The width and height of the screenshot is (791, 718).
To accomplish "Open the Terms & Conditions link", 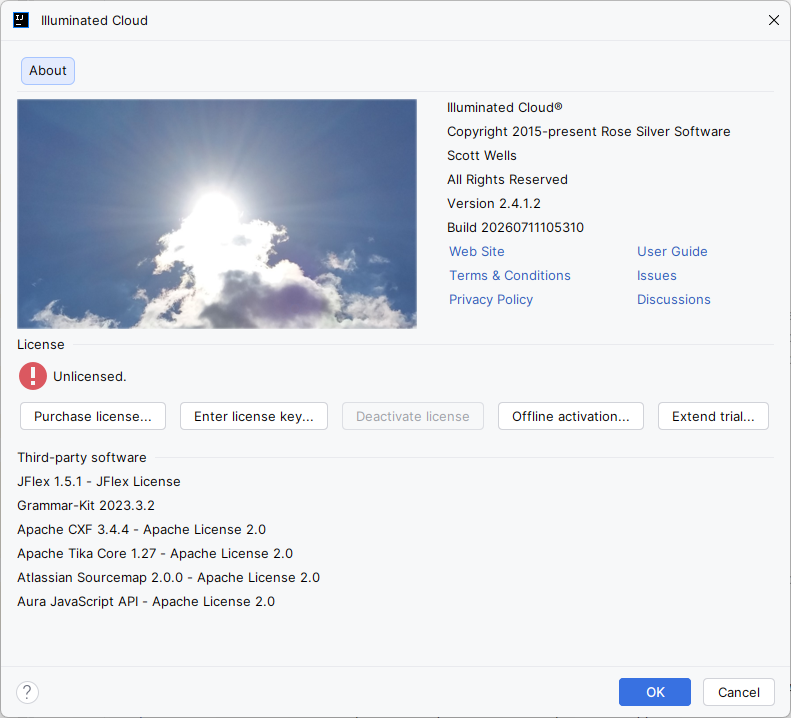I will 510,275.
